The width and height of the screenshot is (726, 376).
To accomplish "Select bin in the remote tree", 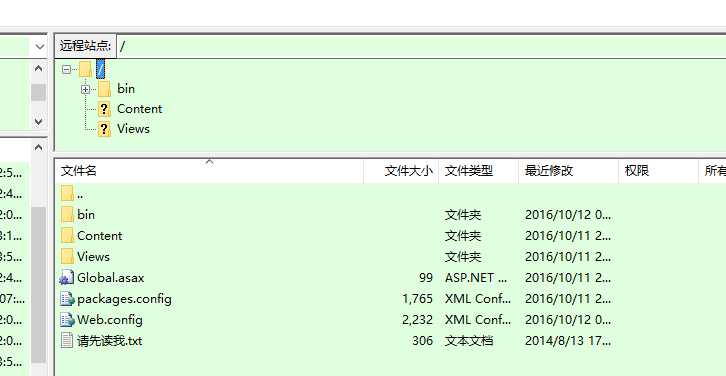I will coord(125,88).
